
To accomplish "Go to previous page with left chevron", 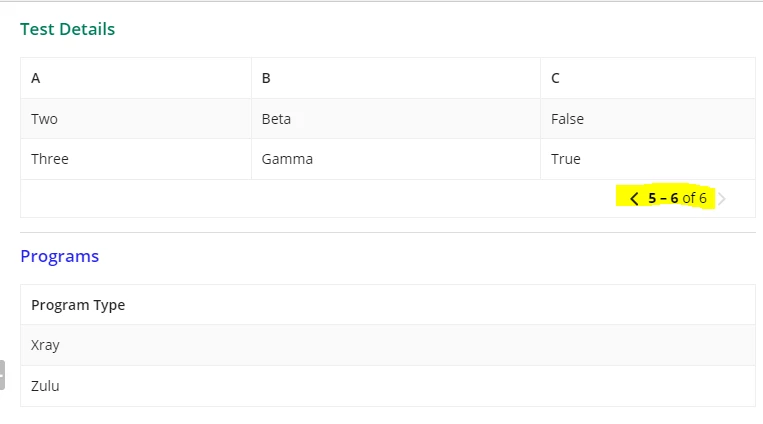I will pyautogui.click(x=634, y=199).
